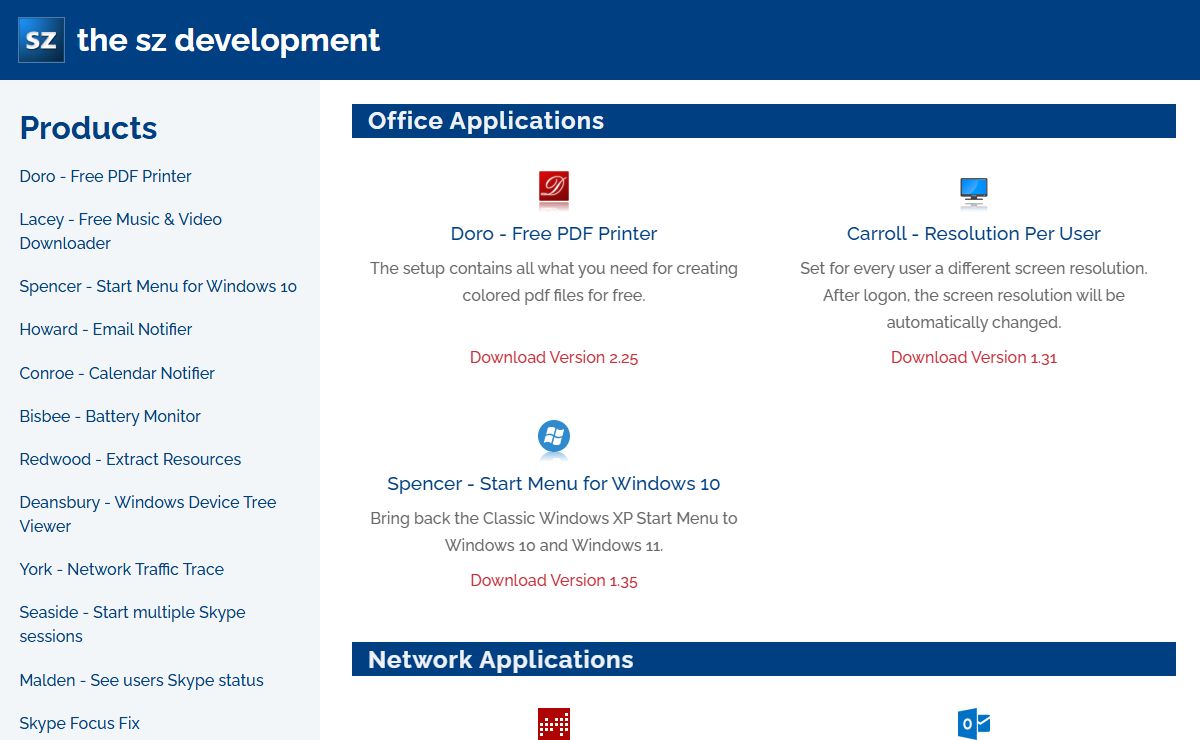Open Bisbee - Battery Monitor from sidebar

pyautogui.click(x=110, y=416)
